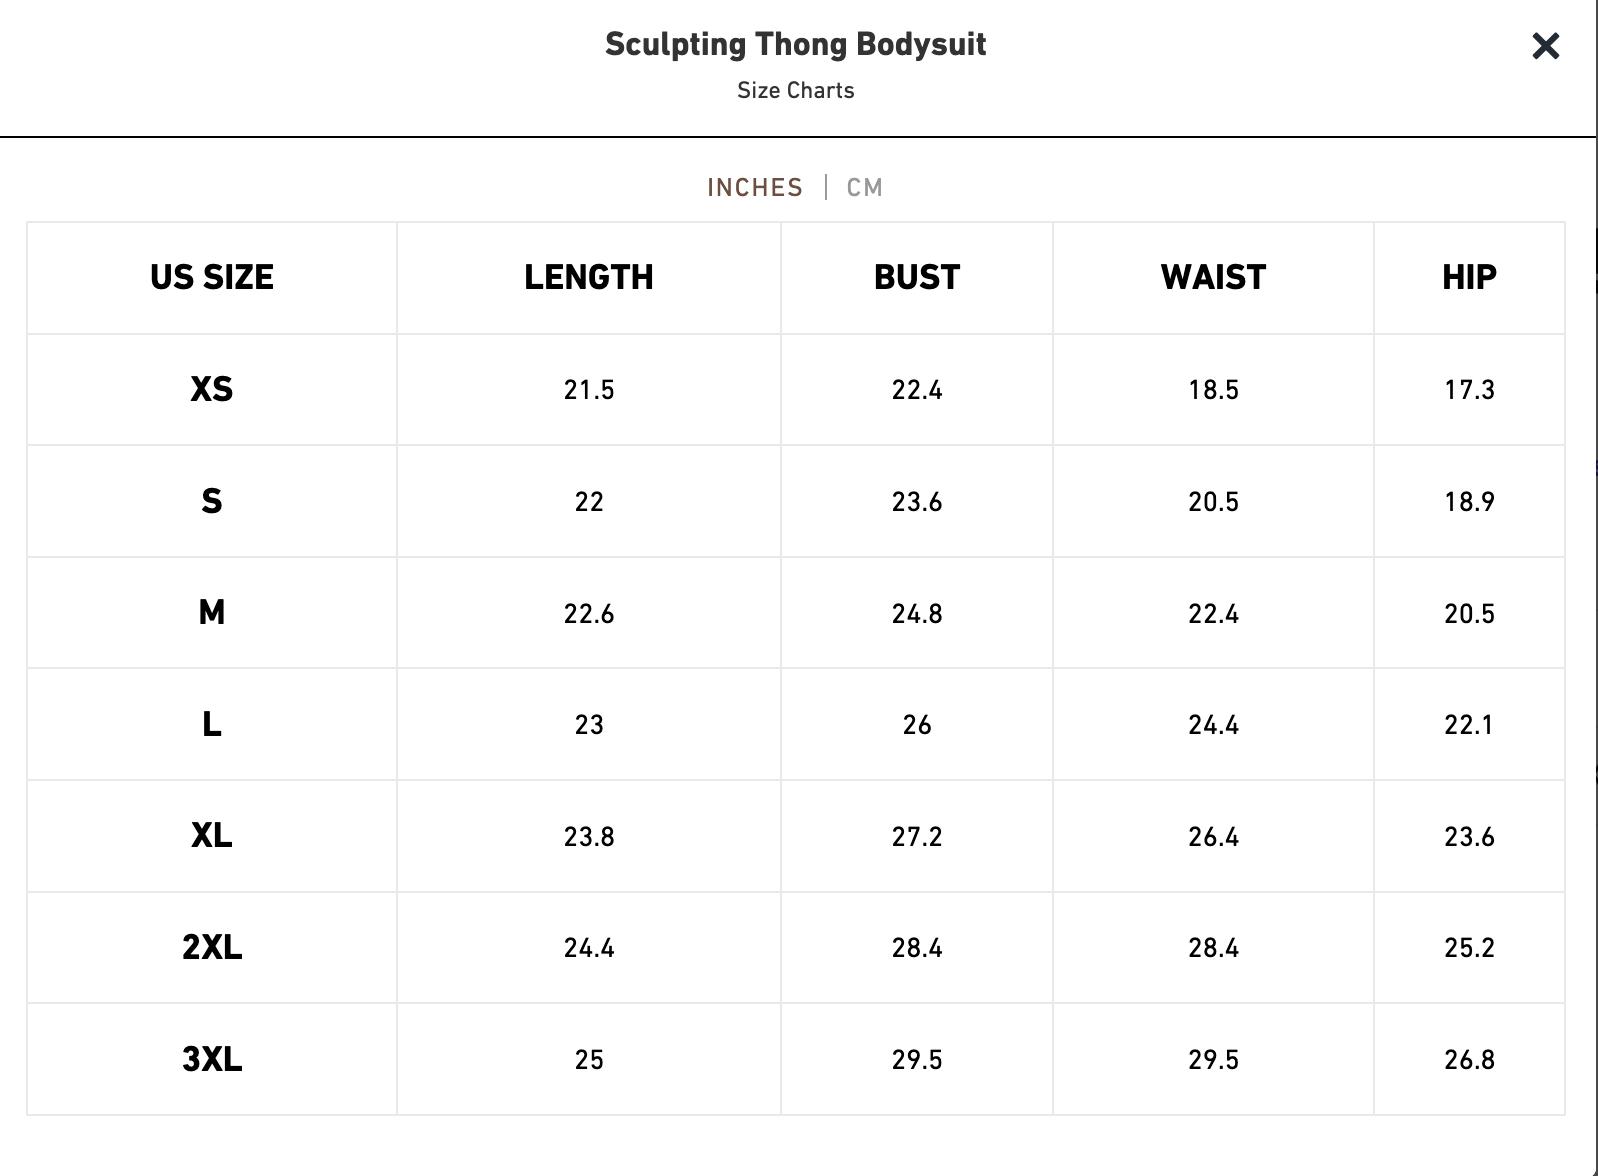Close the size chart dialog
1598x1176 pixels.
point(1544,45)
